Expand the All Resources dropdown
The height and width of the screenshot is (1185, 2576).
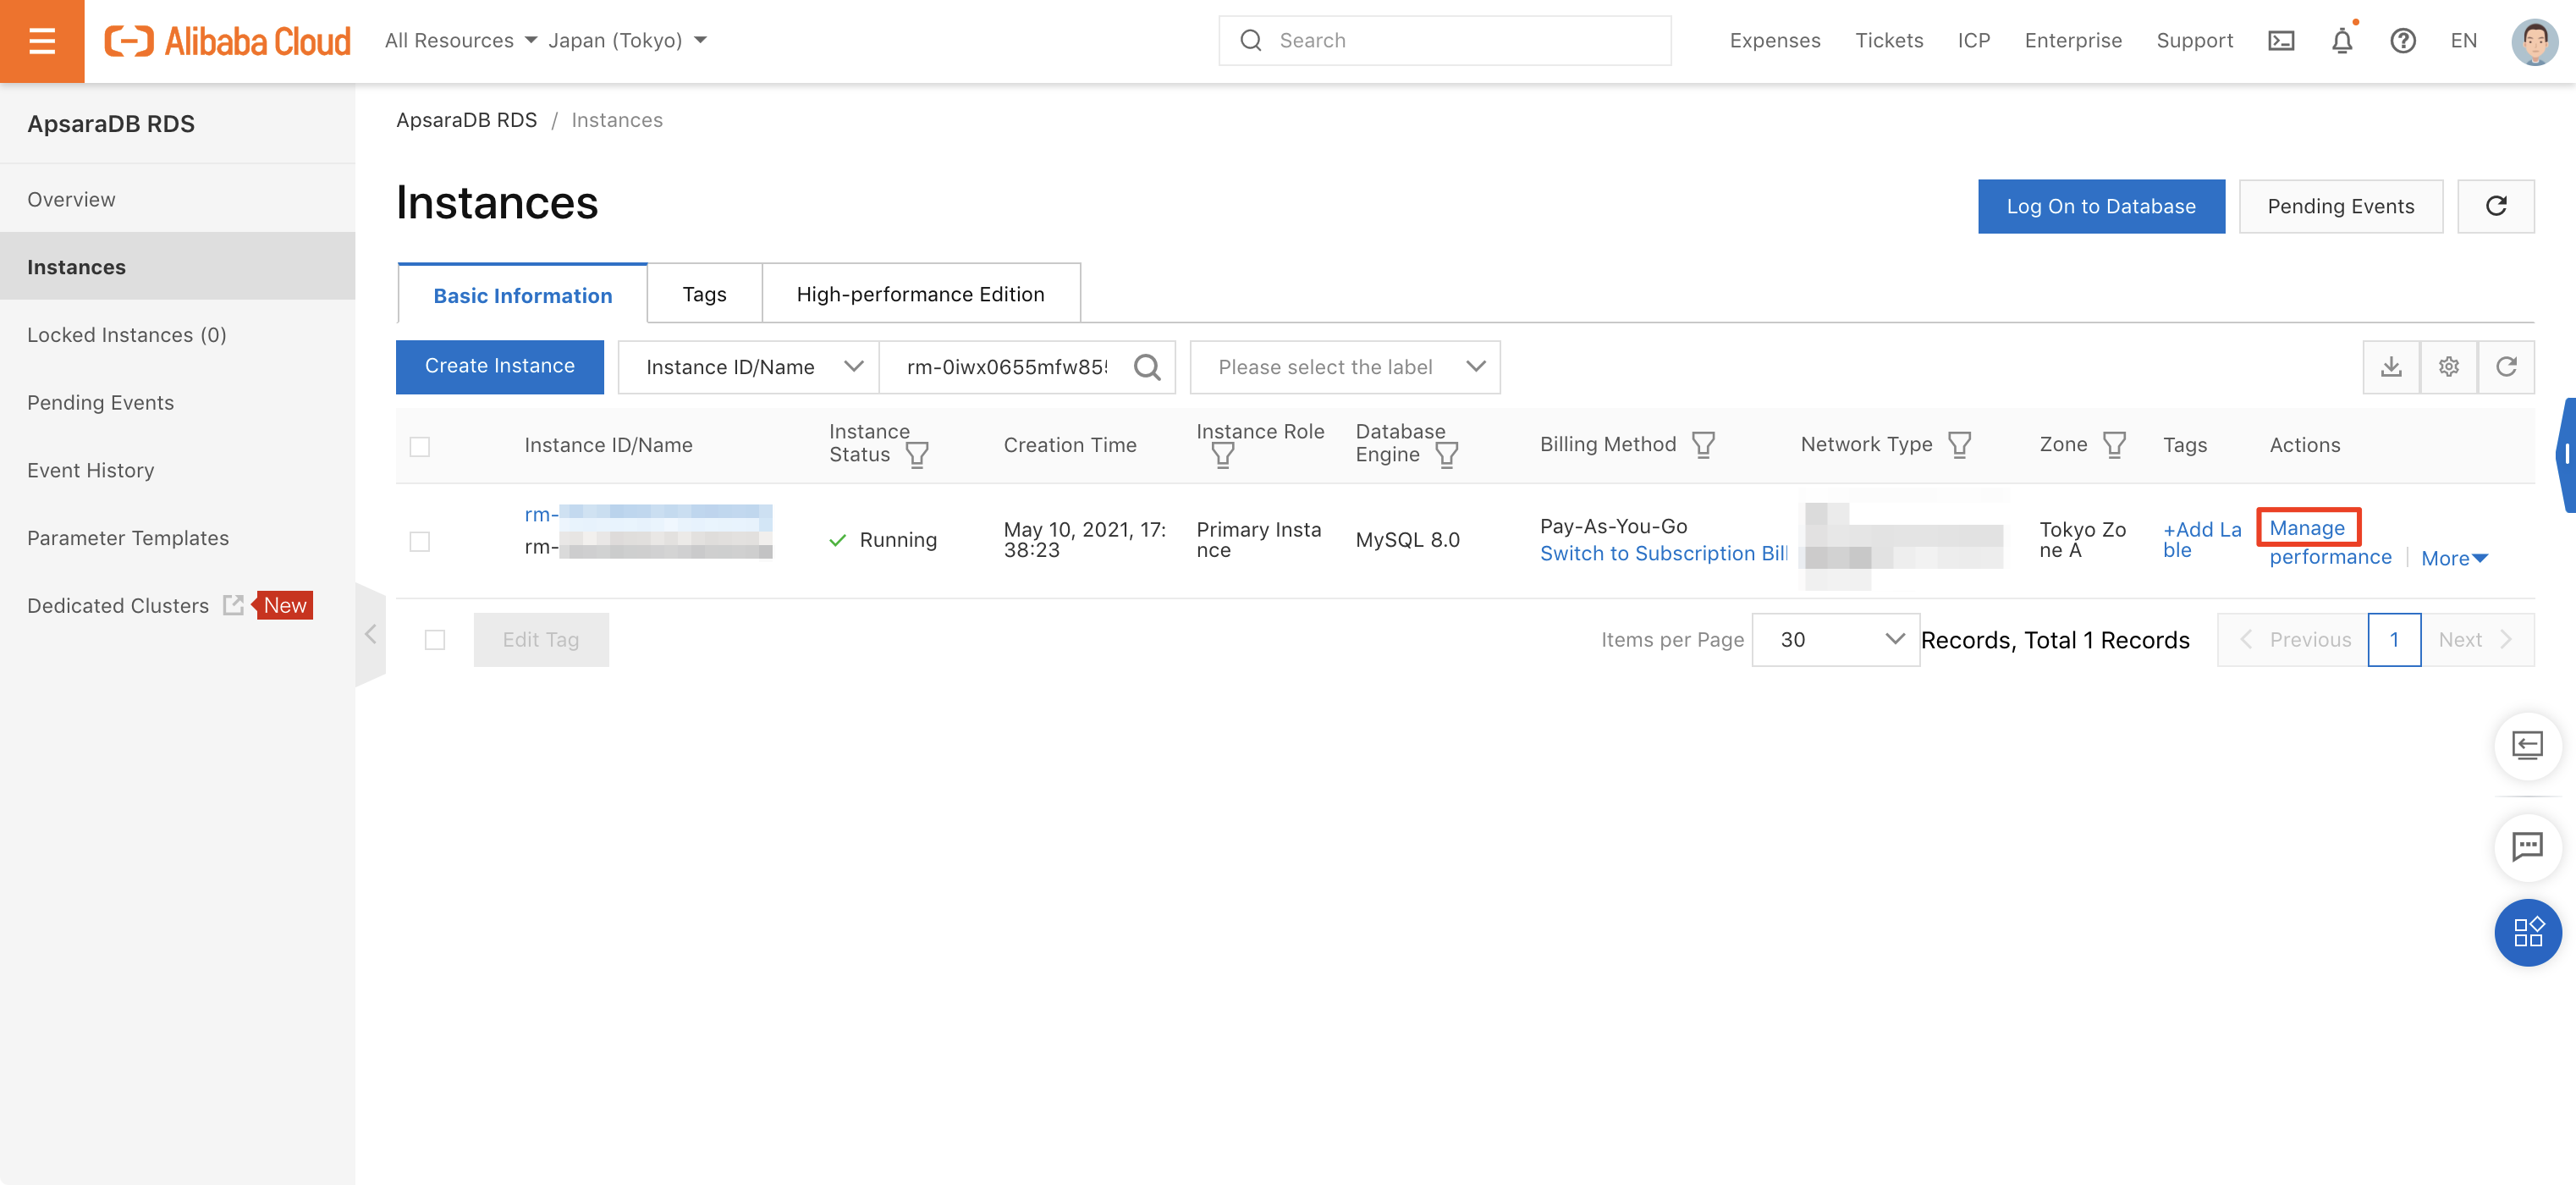pos(461,40)
